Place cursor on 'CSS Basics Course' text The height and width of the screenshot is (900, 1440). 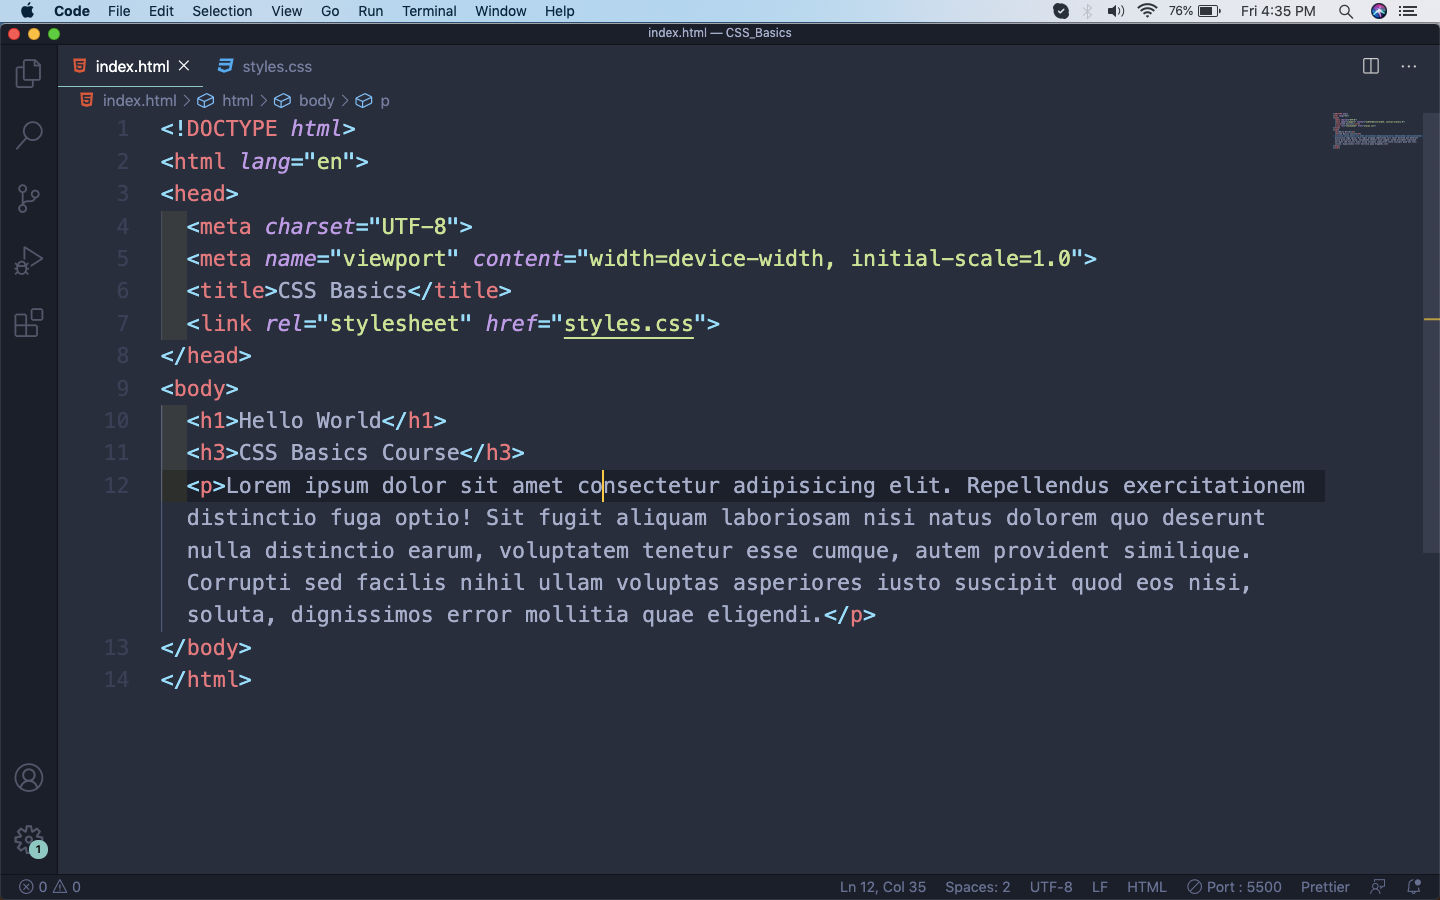click(349, 453)
